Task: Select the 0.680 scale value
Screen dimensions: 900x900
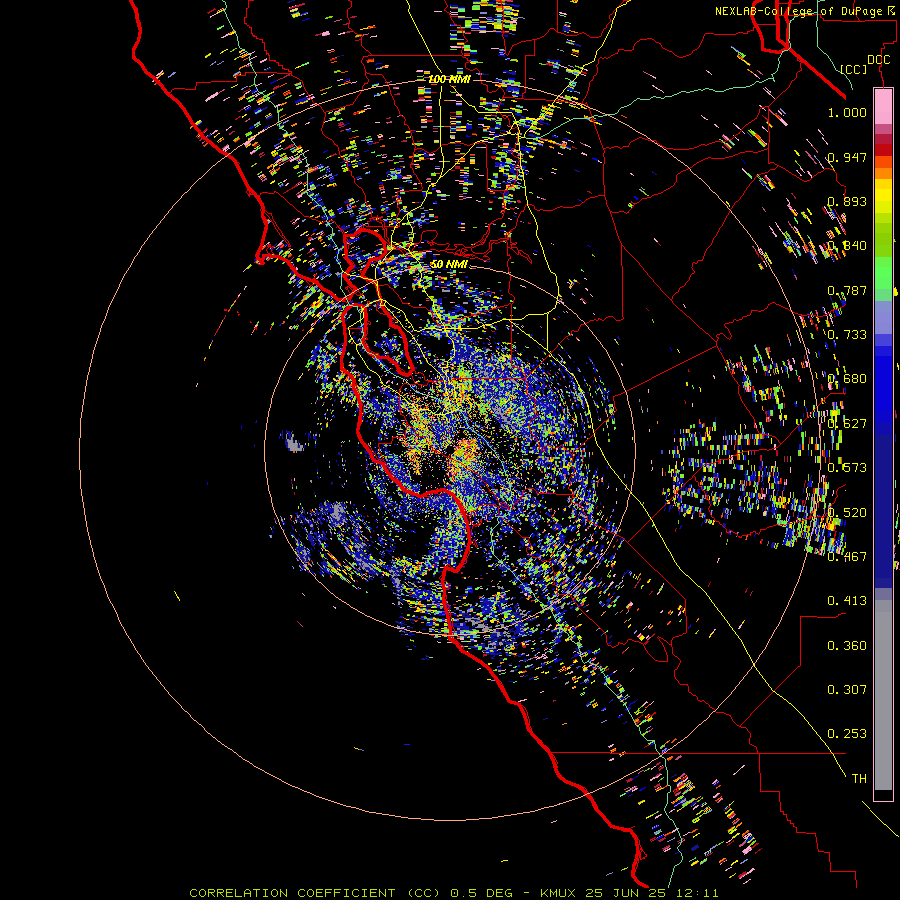Action: click(x=847, y=379)
